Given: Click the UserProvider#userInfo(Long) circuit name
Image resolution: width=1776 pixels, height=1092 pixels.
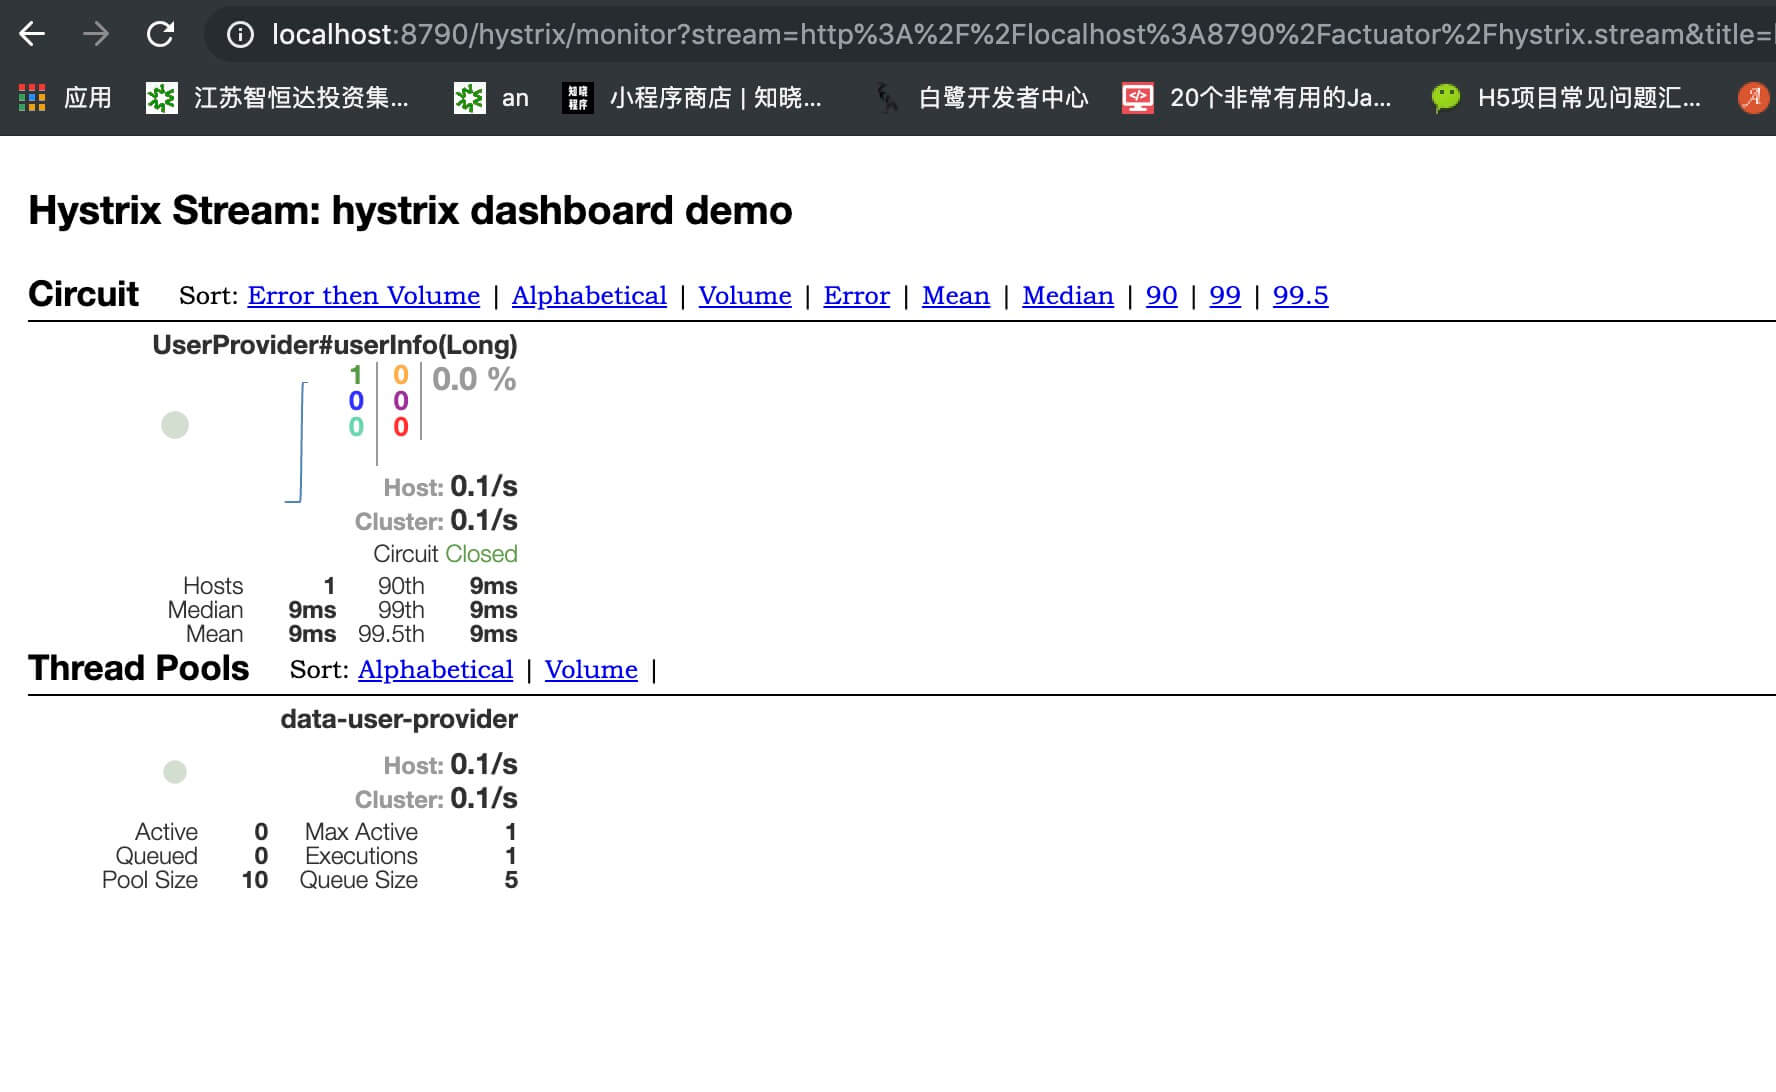Looking at the screenshot, I should tap(335, 345).
